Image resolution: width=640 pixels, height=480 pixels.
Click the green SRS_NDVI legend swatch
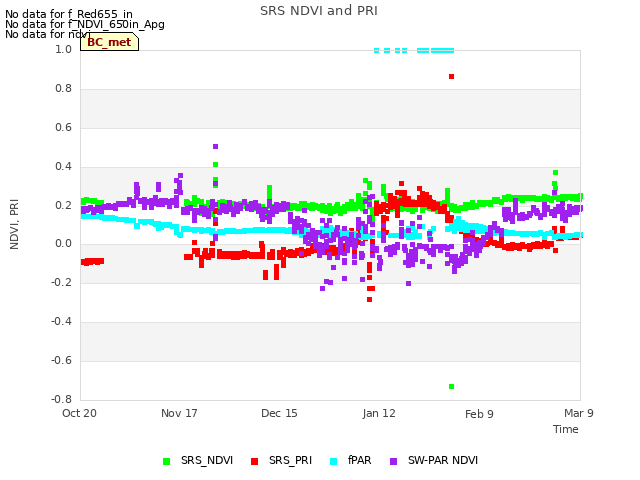click(x=166, y=461)
